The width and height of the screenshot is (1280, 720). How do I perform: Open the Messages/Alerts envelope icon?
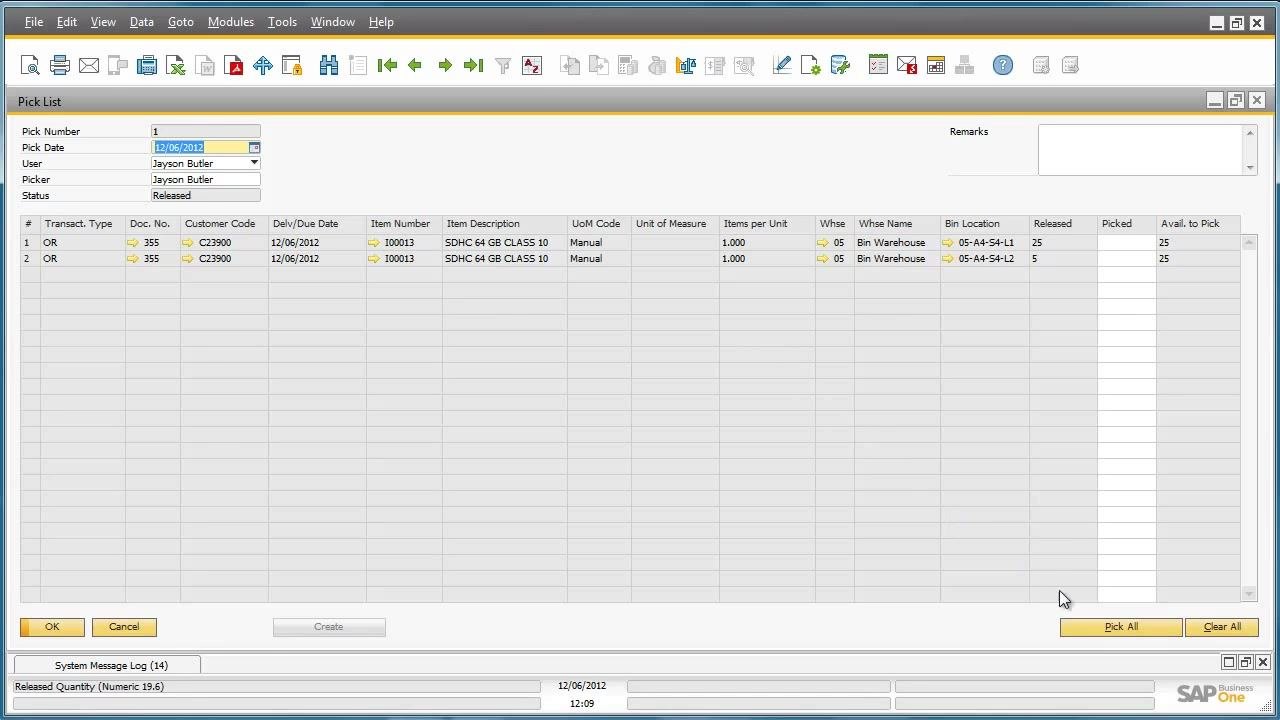[x=907, y=66]
